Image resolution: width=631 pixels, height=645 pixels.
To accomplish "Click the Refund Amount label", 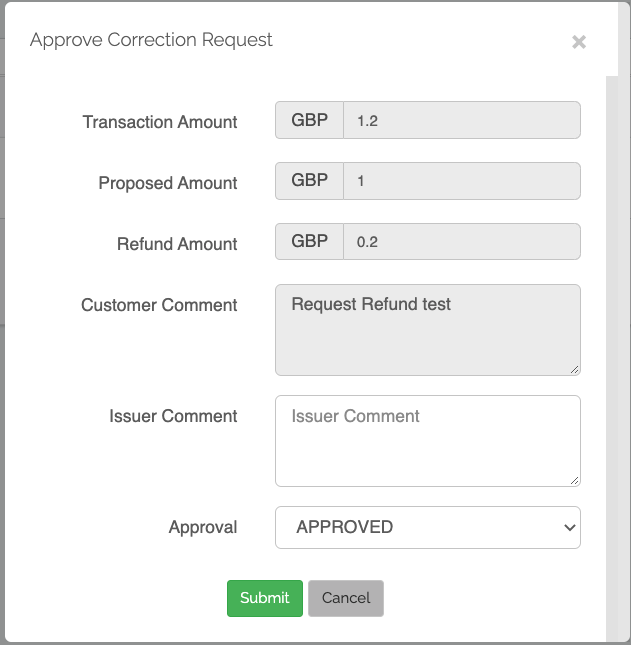I will click(177, 244).
